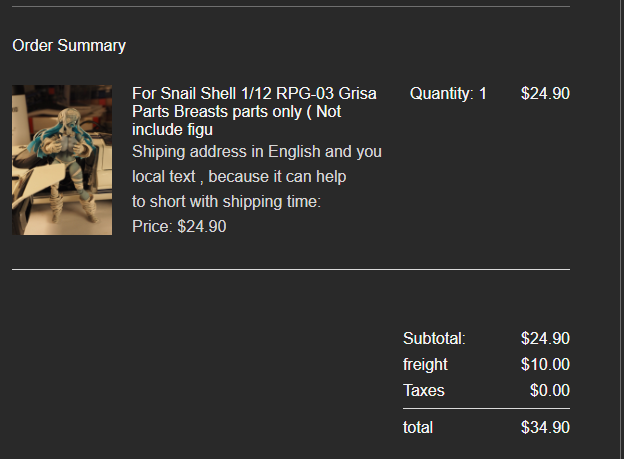This screenshot has width=624, height=459.
Task: Click the Subtotal label
Action: click(434, 338)
